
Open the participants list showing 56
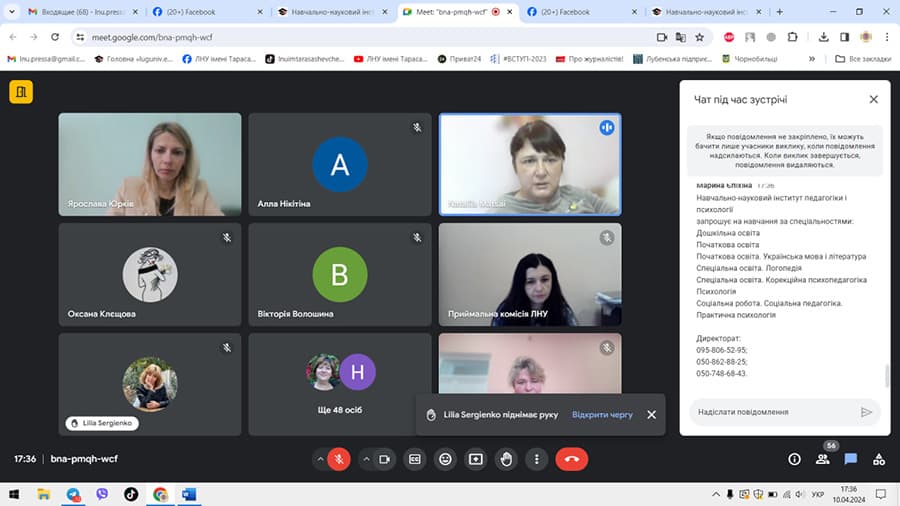pos(823,459)
